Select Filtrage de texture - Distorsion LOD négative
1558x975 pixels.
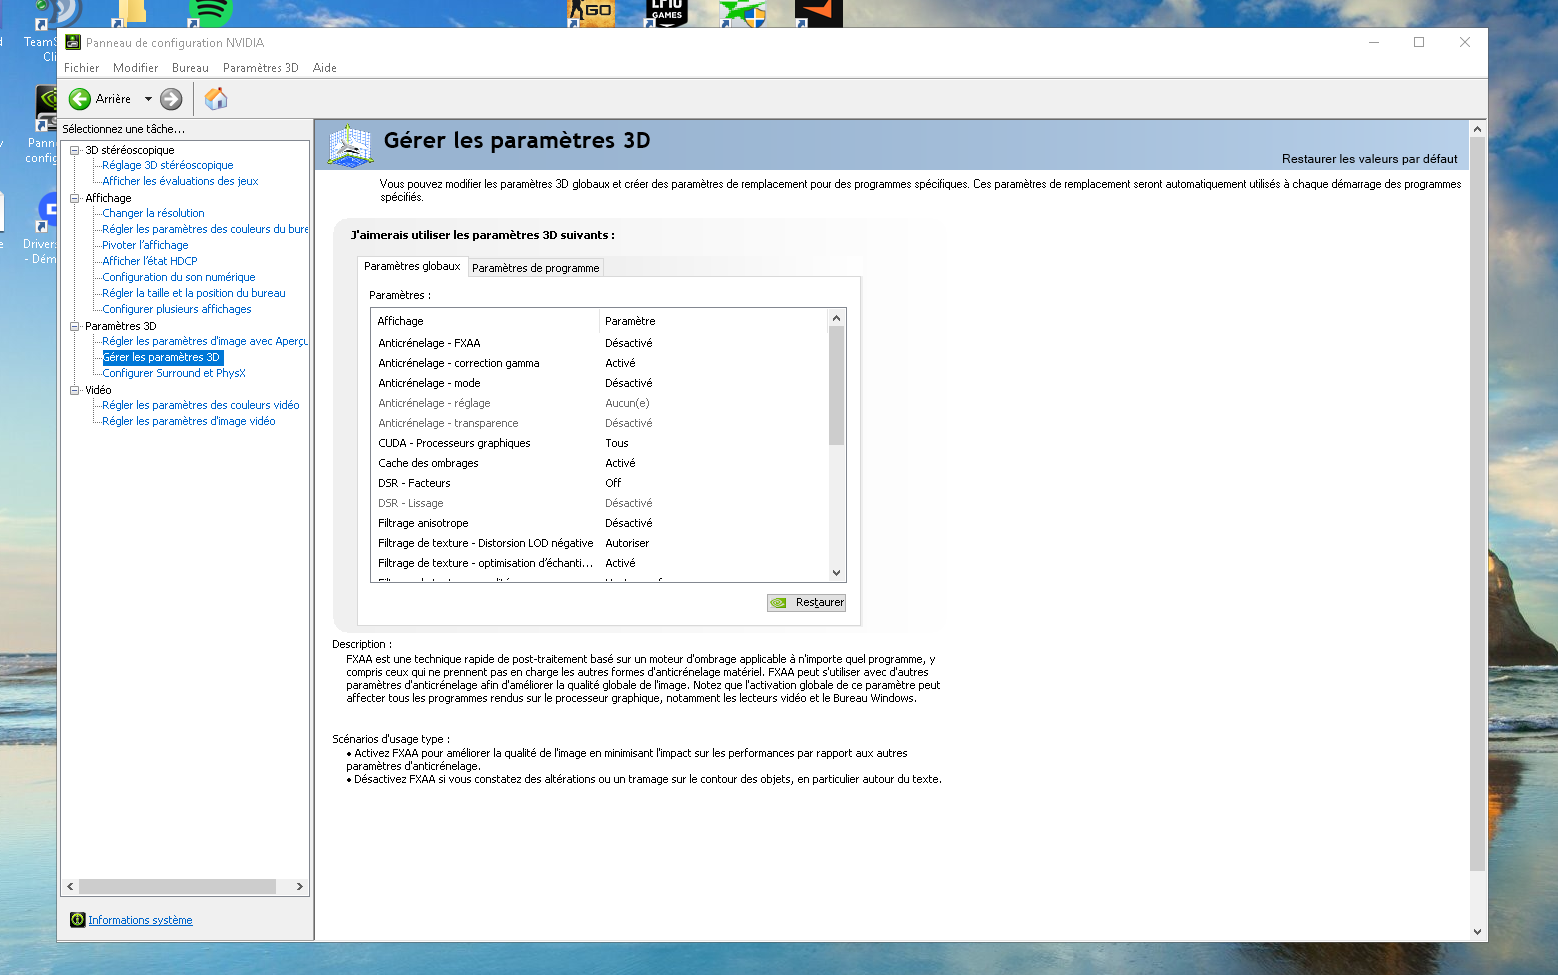tap(600, 543)
